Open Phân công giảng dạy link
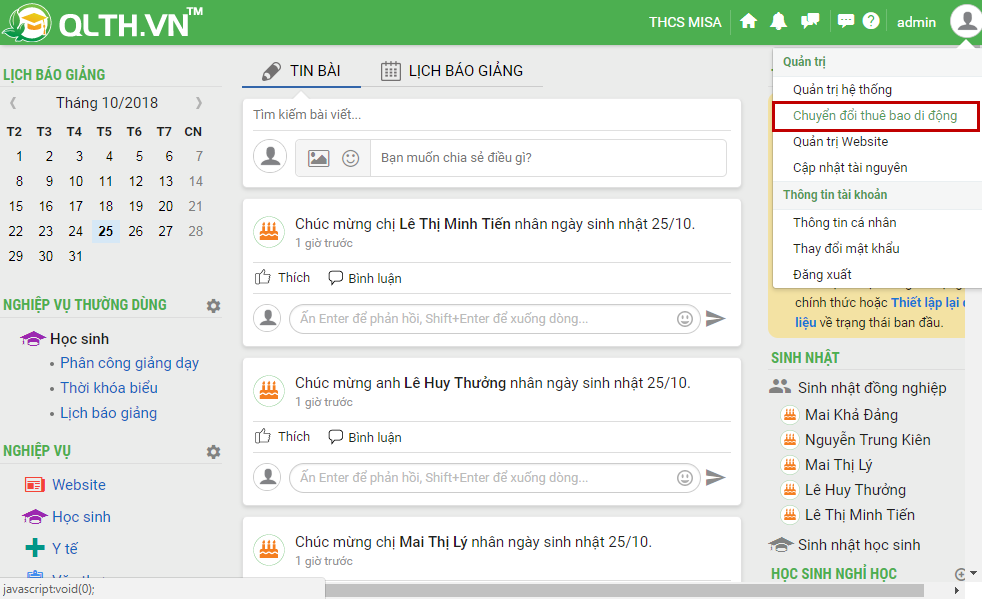Image resolution: width=982 pixels, height=599 pixels. click(130, 363)
